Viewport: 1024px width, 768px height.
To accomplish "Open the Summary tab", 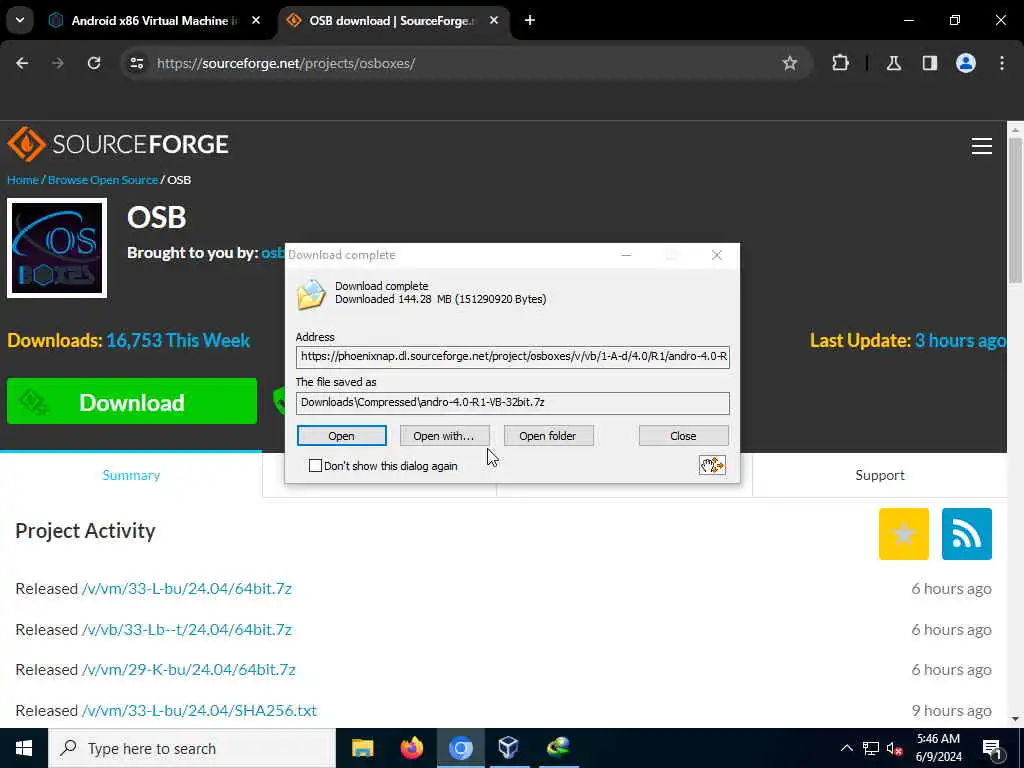I will coord(131,475).
